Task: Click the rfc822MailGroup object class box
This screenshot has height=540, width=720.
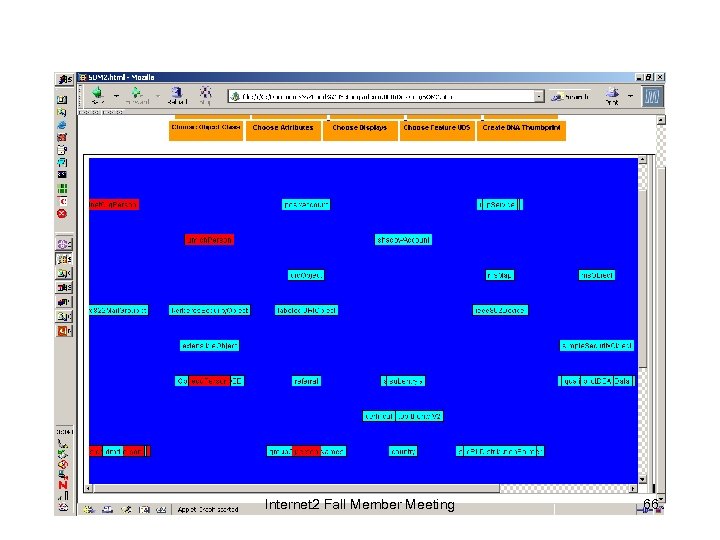Action: point(118,310)
